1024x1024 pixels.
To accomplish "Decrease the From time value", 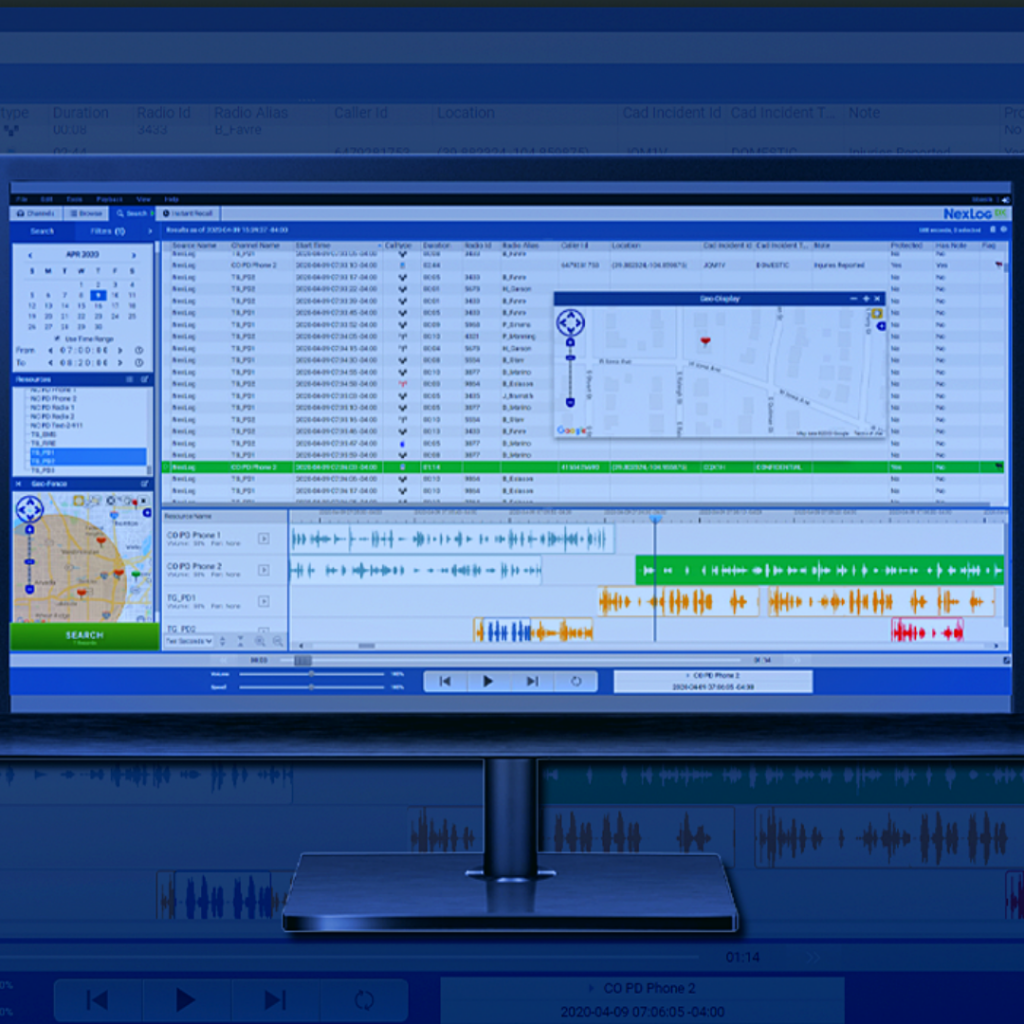I will (50, 351).
